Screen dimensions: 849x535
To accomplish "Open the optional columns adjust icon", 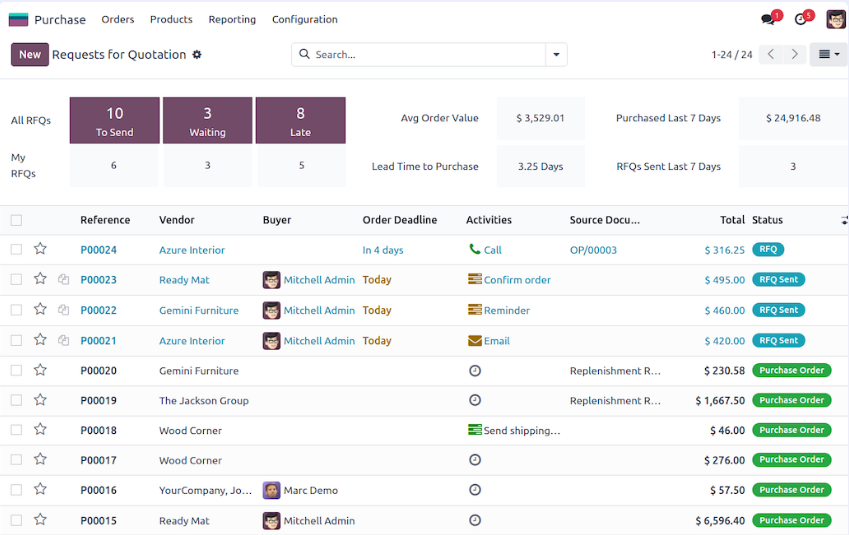I will coord(844,220).
